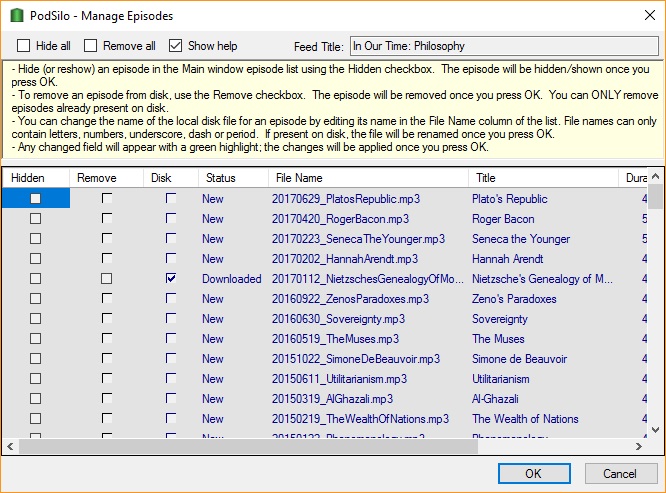
Task: Select the Zeno's Paradoxes title cell
Action: 514,299
